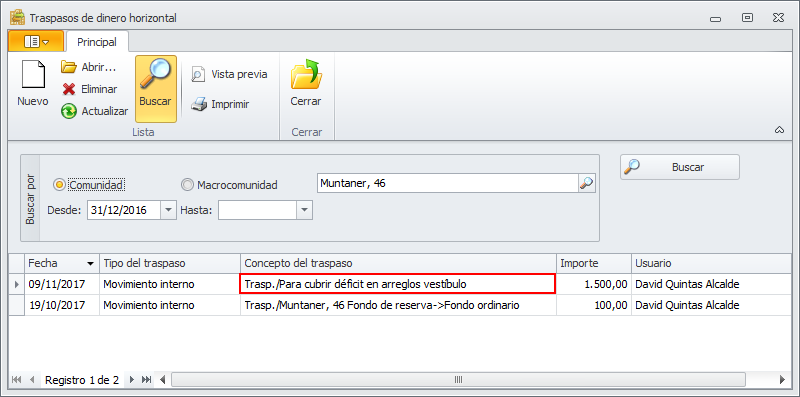This screenshot has height=397, width=800.
Task: Open selected record with Abrir
Action: pyautogui.click(x=89, y=67)
